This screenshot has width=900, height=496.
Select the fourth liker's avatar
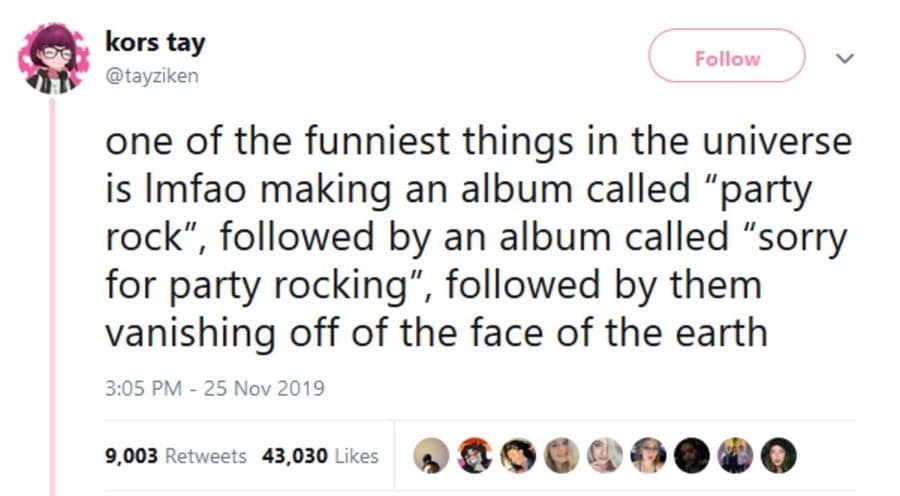click(x=561, y=455)
